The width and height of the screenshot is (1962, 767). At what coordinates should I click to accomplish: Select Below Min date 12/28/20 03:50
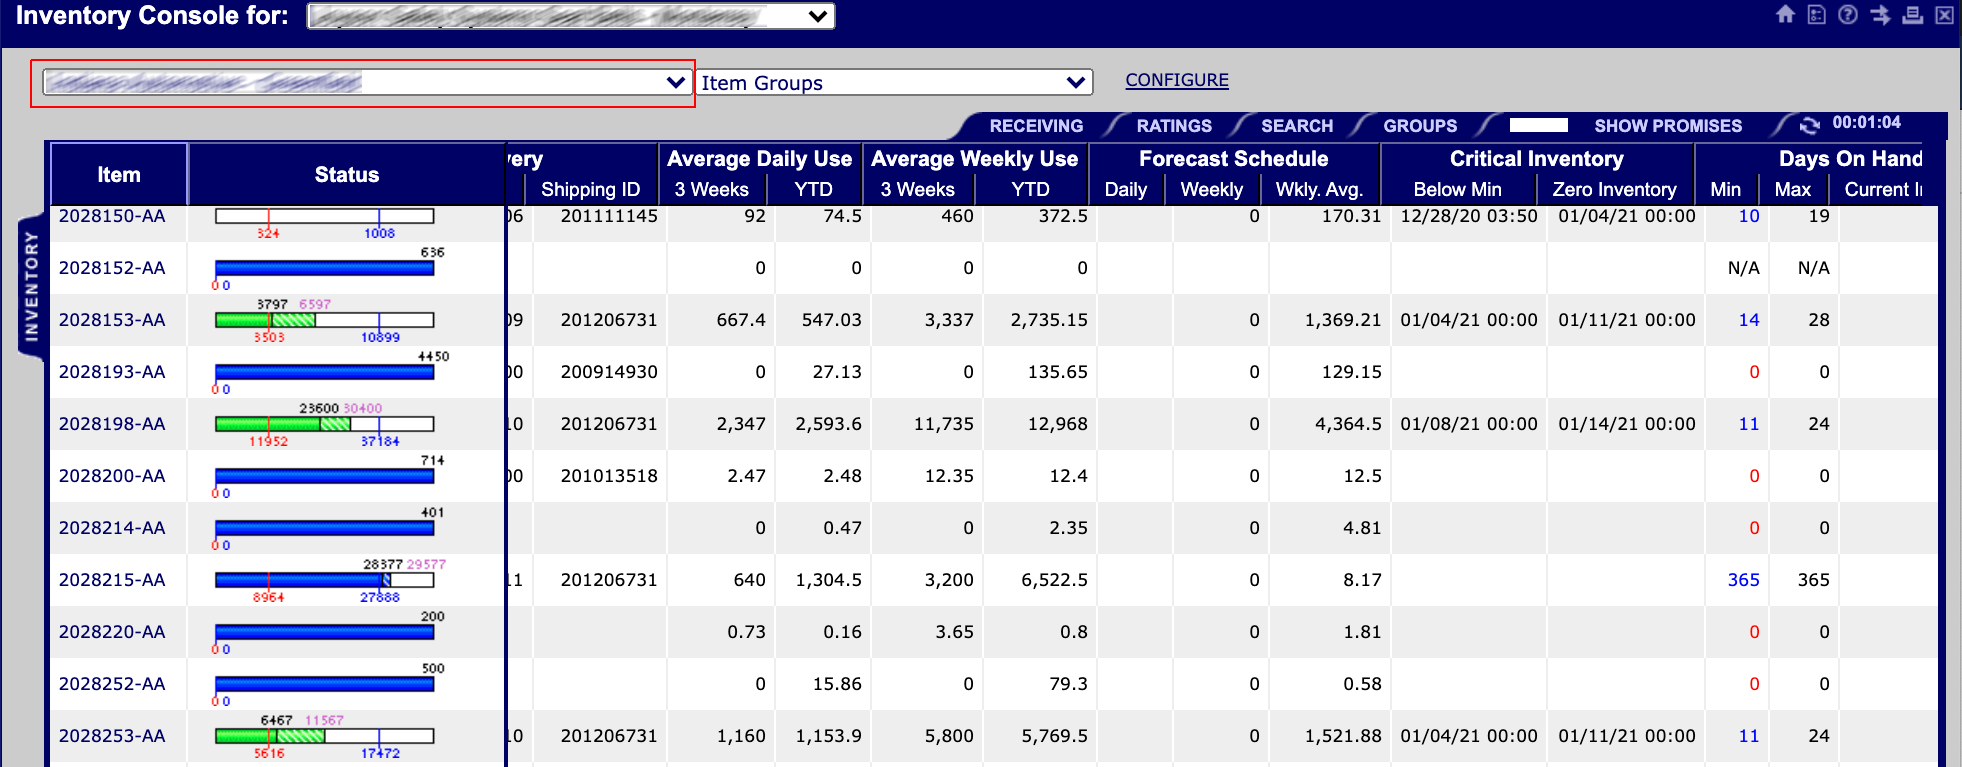coord(1469,216)
